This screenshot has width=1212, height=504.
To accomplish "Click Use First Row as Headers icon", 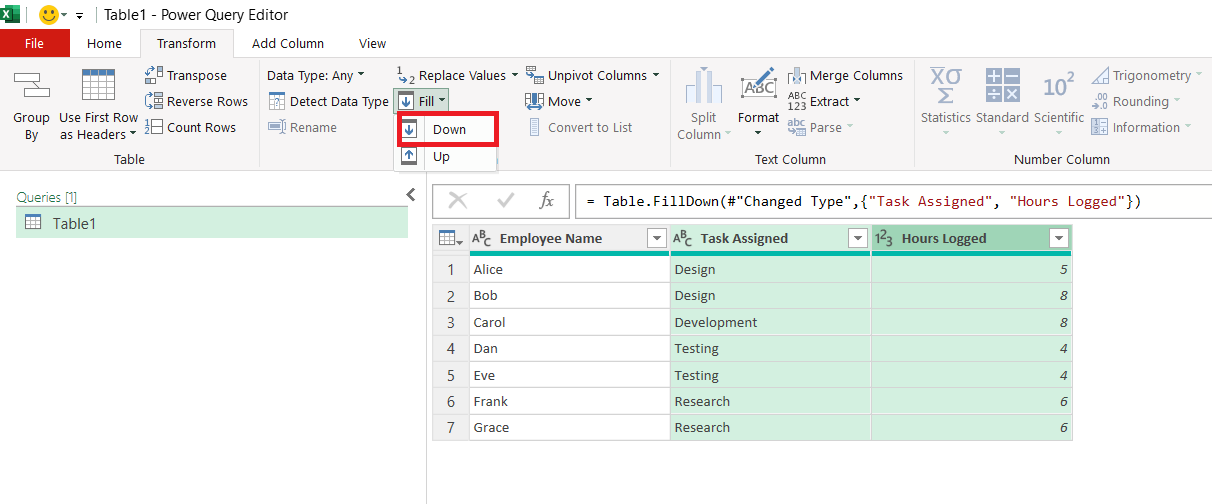I will (x=98, y=86).
